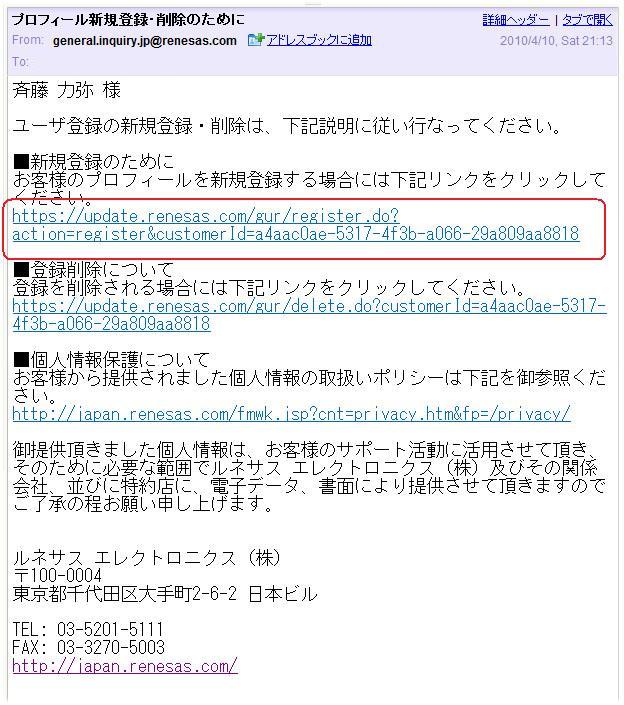
Task: Click the ■新規登録のために heading
Action: 94,162
